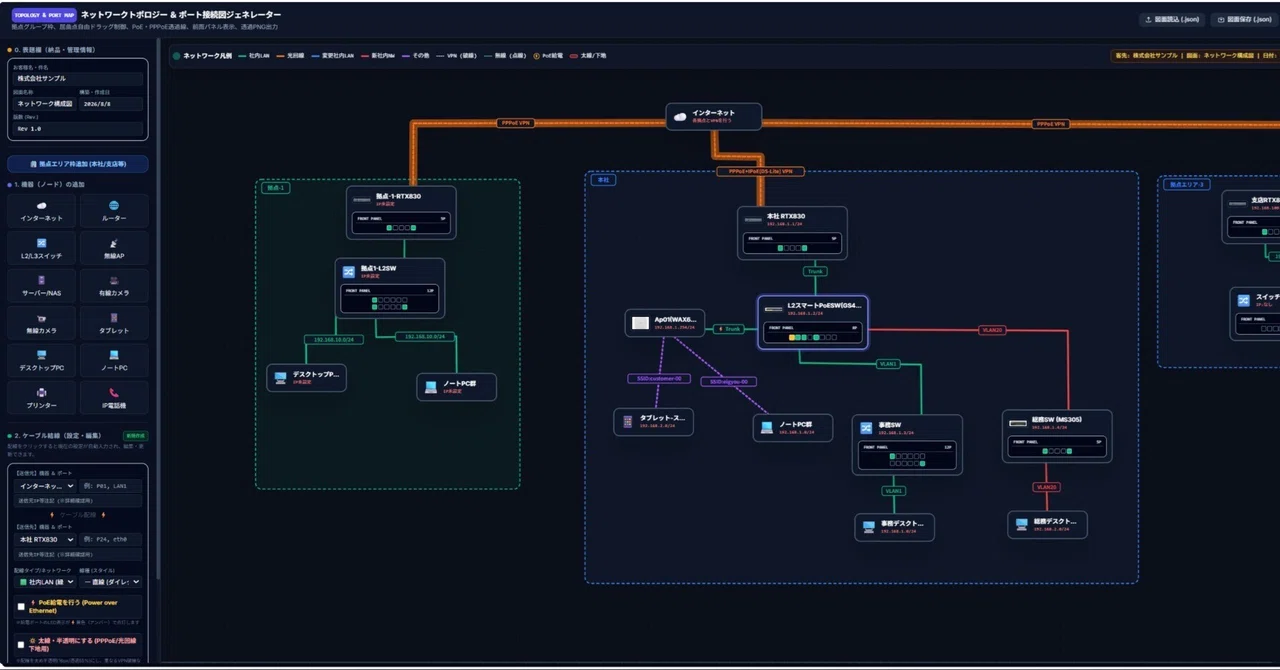Screen dimensions: 1280x670
Task: Select the インターネット cloud node on canvas
Action: tap(714, 116)
